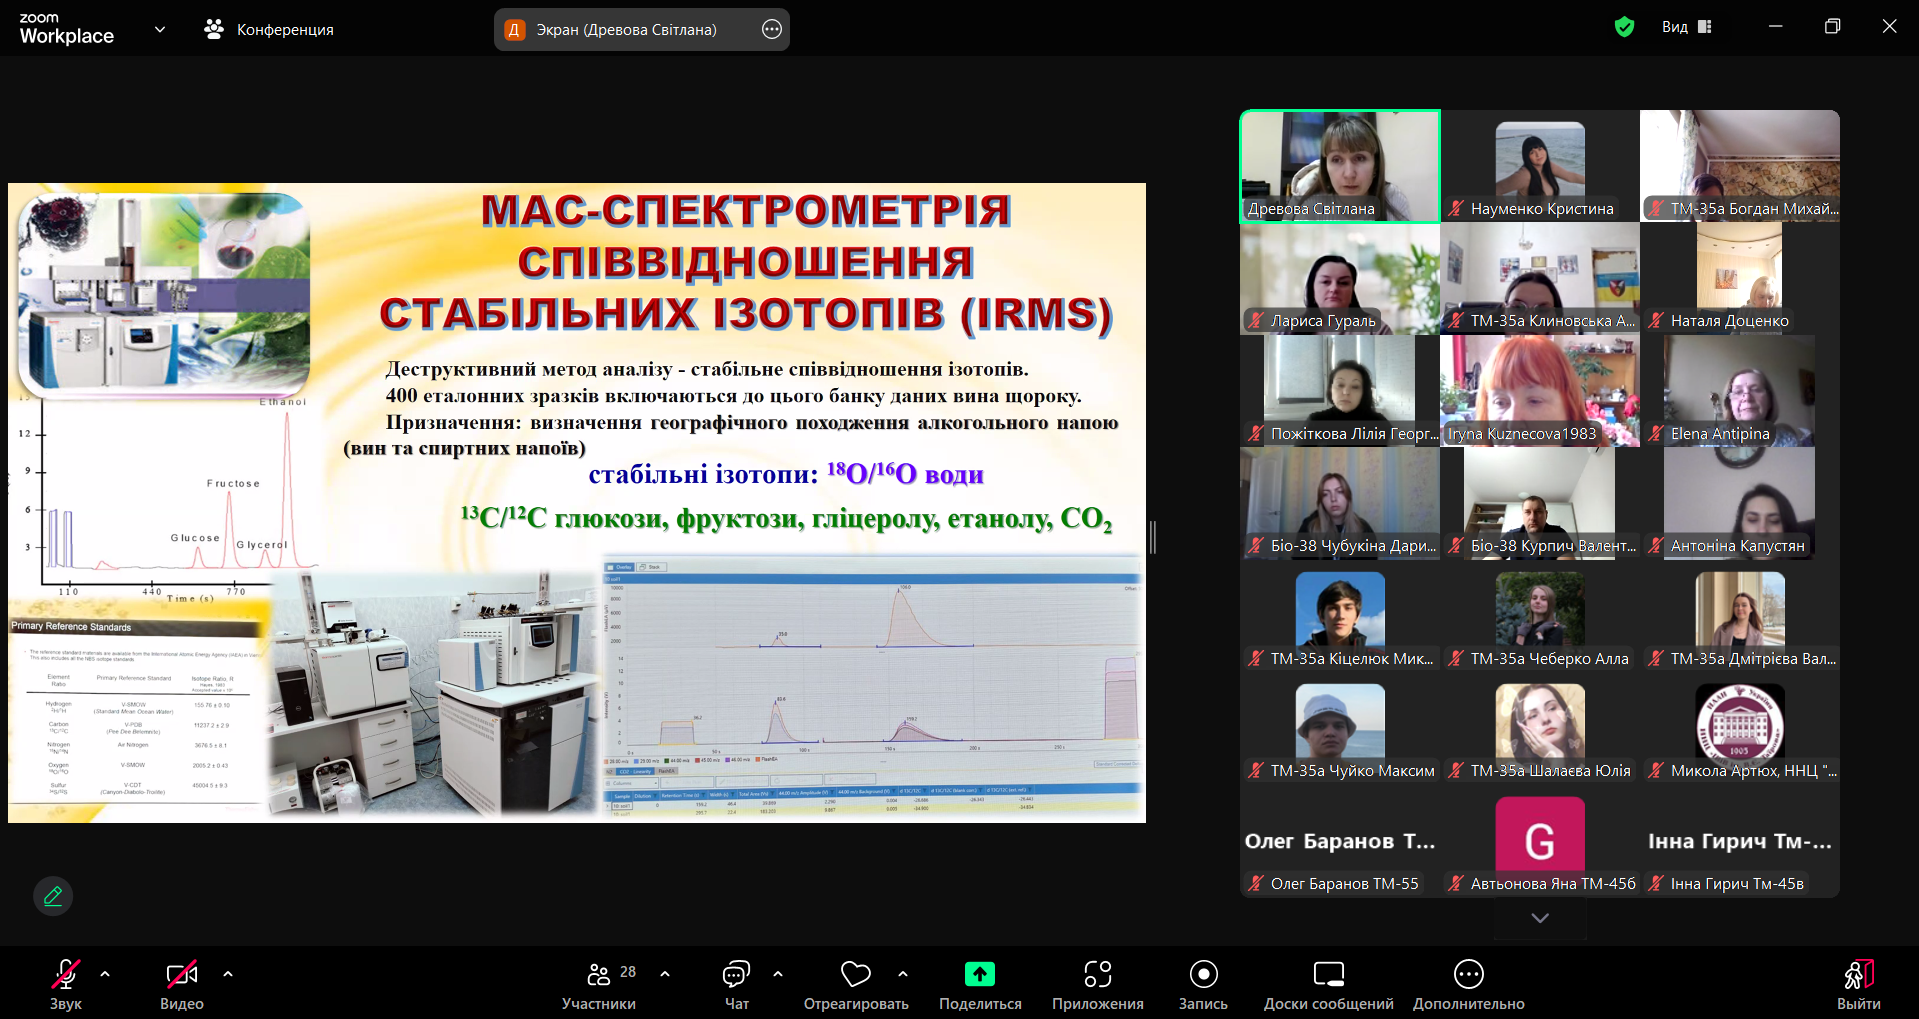Expand participants options arrow beside Участники
Screen dimensions: 1919x1019
coord(665,974)
